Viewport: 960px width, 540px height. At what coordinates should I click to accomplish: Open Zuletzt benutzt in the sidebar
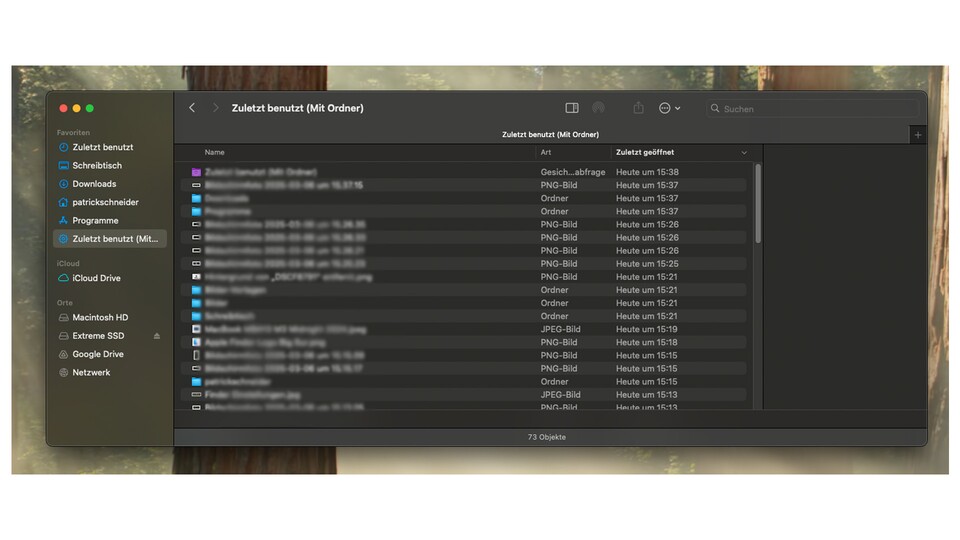tap(102, 147)
